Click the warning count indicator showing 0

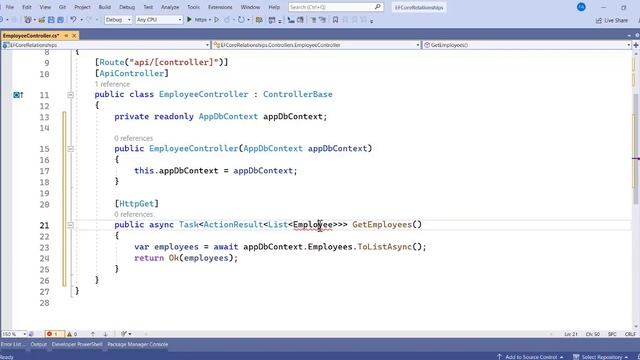[72, 334]
